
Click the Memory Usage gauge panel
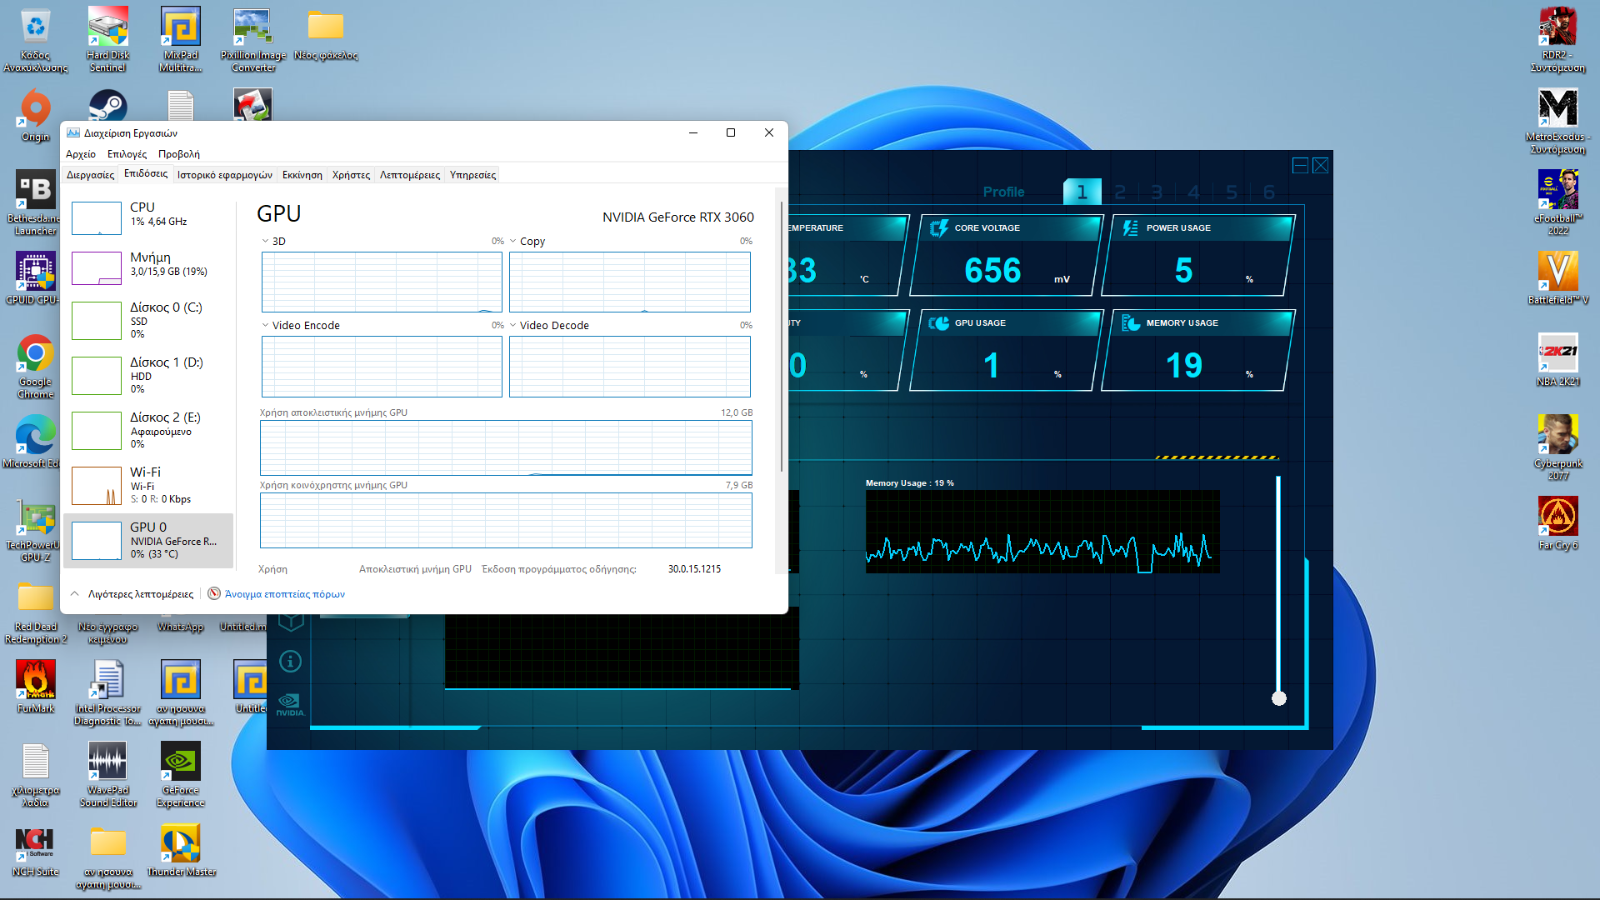[1198, 350]
